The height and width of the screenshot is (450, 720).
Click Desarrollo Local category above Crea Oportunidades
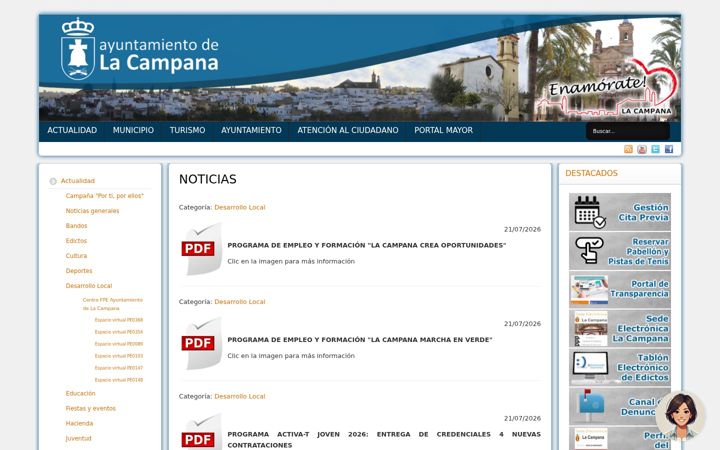click(x=240, y=208)
